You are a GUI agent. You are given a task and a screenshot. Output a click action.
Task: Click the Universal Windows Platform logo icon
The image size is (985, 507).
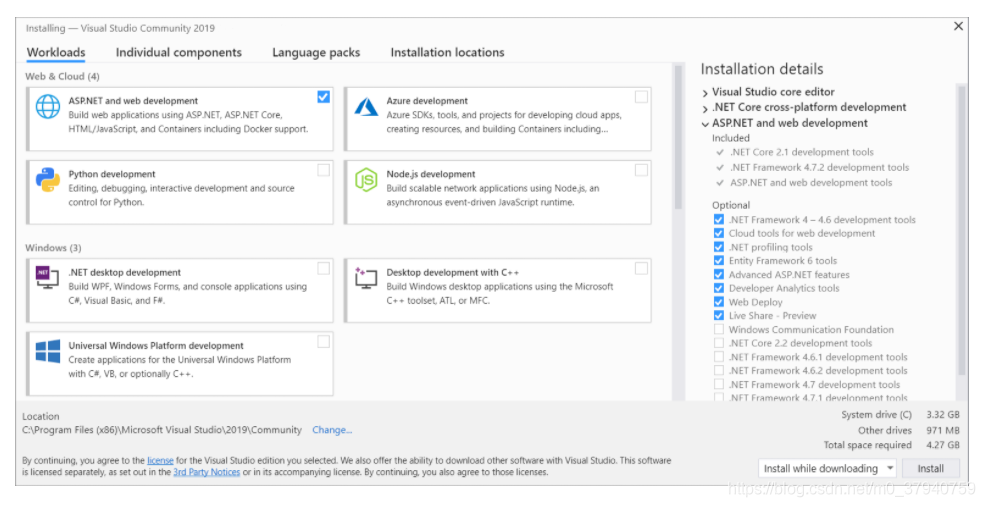click(48, 351)
